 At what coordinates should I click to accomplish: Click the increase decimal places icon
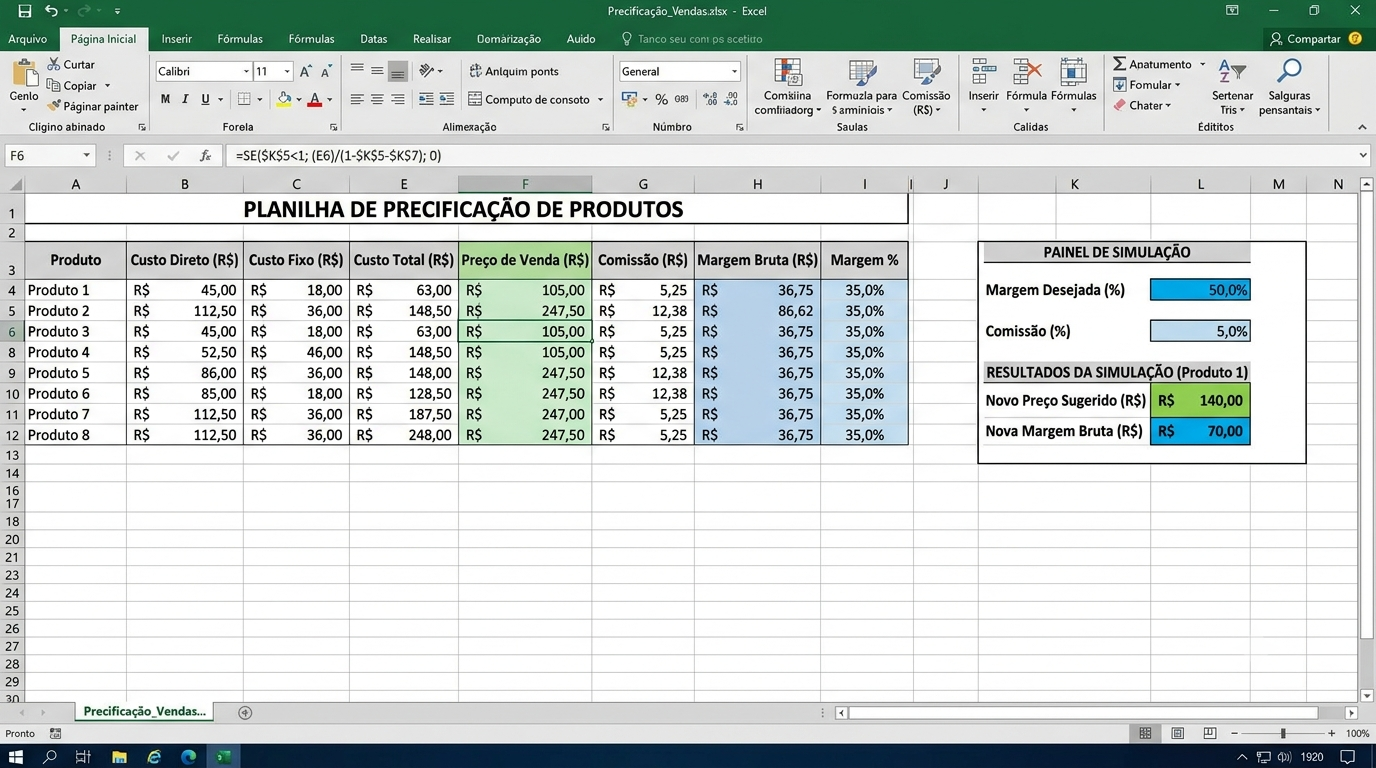coord(710,99)
